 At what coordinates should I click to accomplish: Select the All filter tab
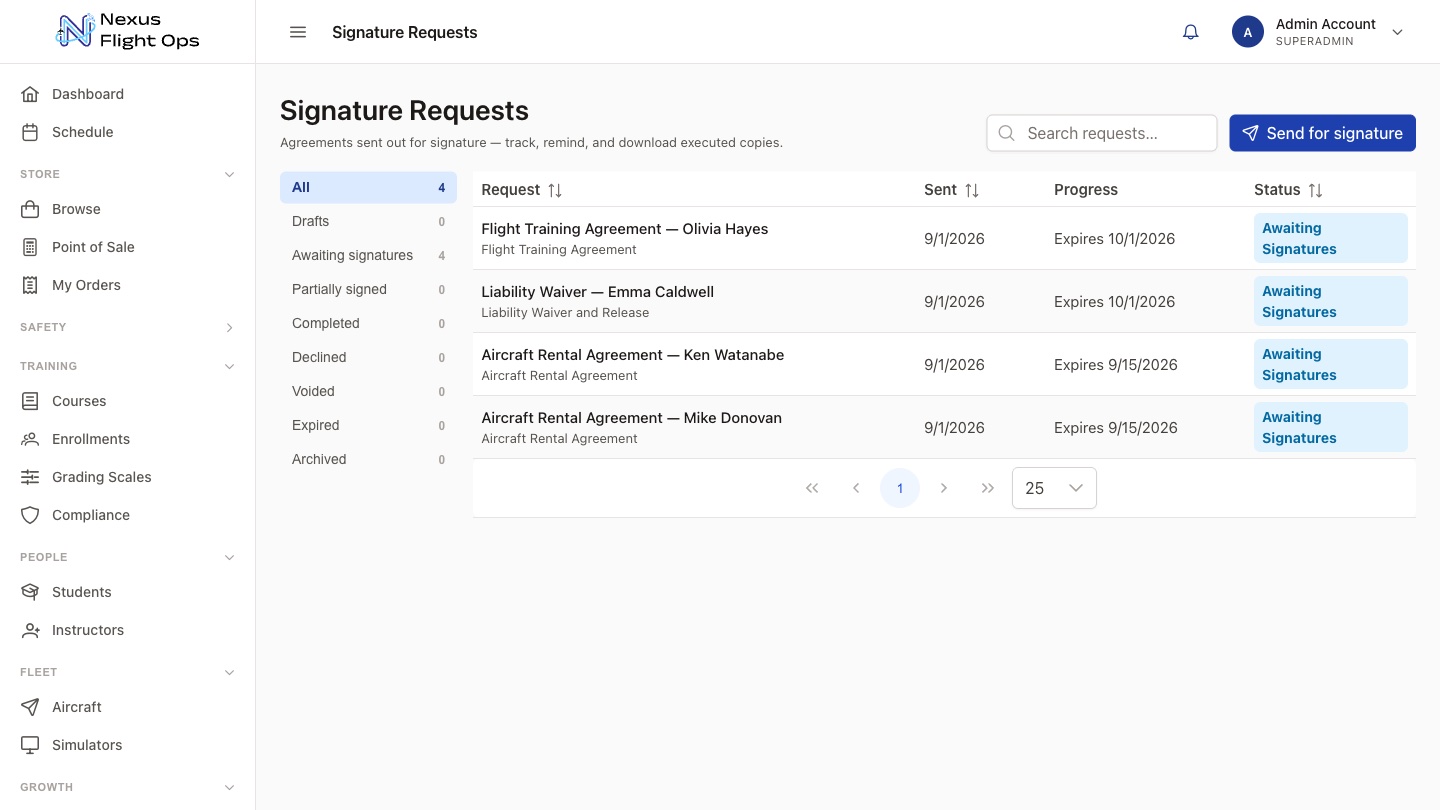click(x=368, y=187)
